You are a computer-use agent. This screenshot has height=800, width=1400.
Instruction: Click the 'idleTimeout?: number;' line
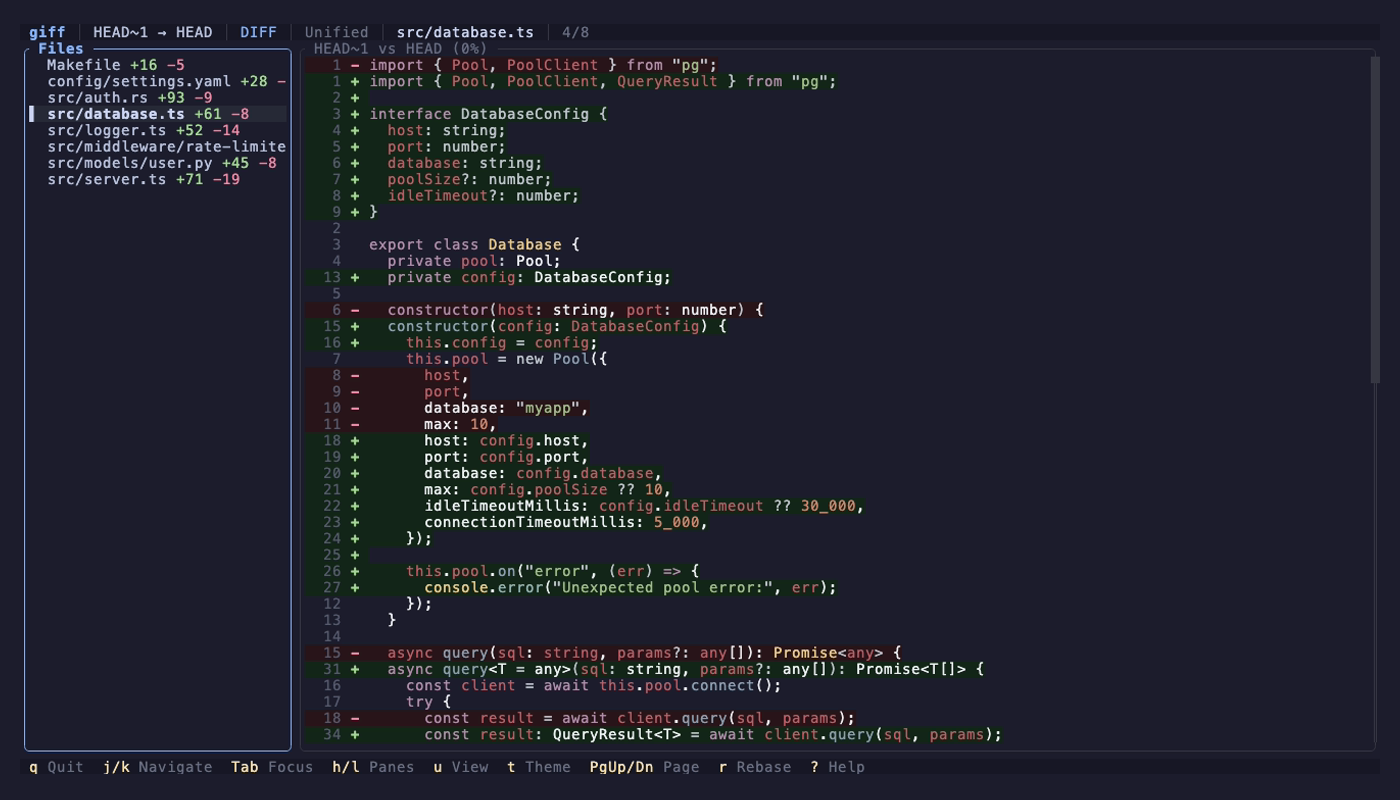pos(483,196)
